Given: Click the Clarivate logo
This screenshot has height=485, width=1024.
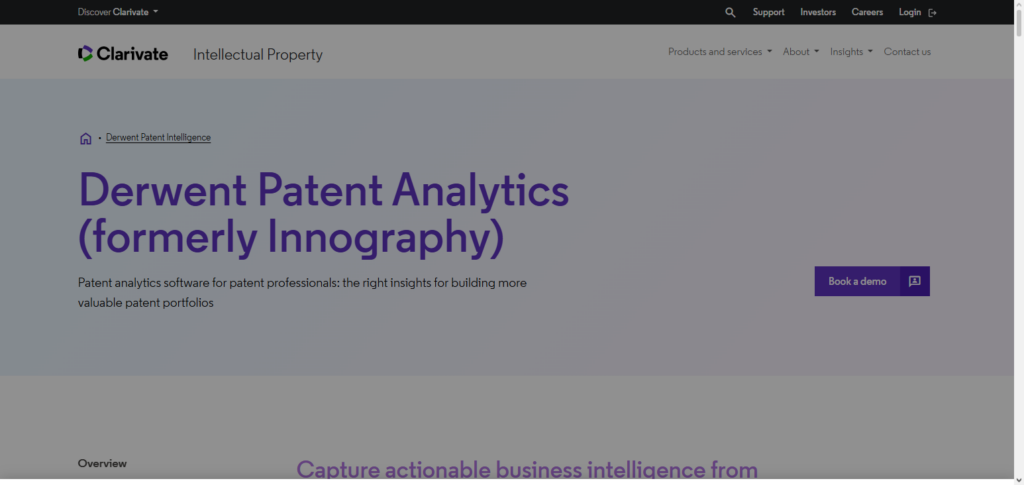Looking at the screenshot, I should (x=123, y=54).
